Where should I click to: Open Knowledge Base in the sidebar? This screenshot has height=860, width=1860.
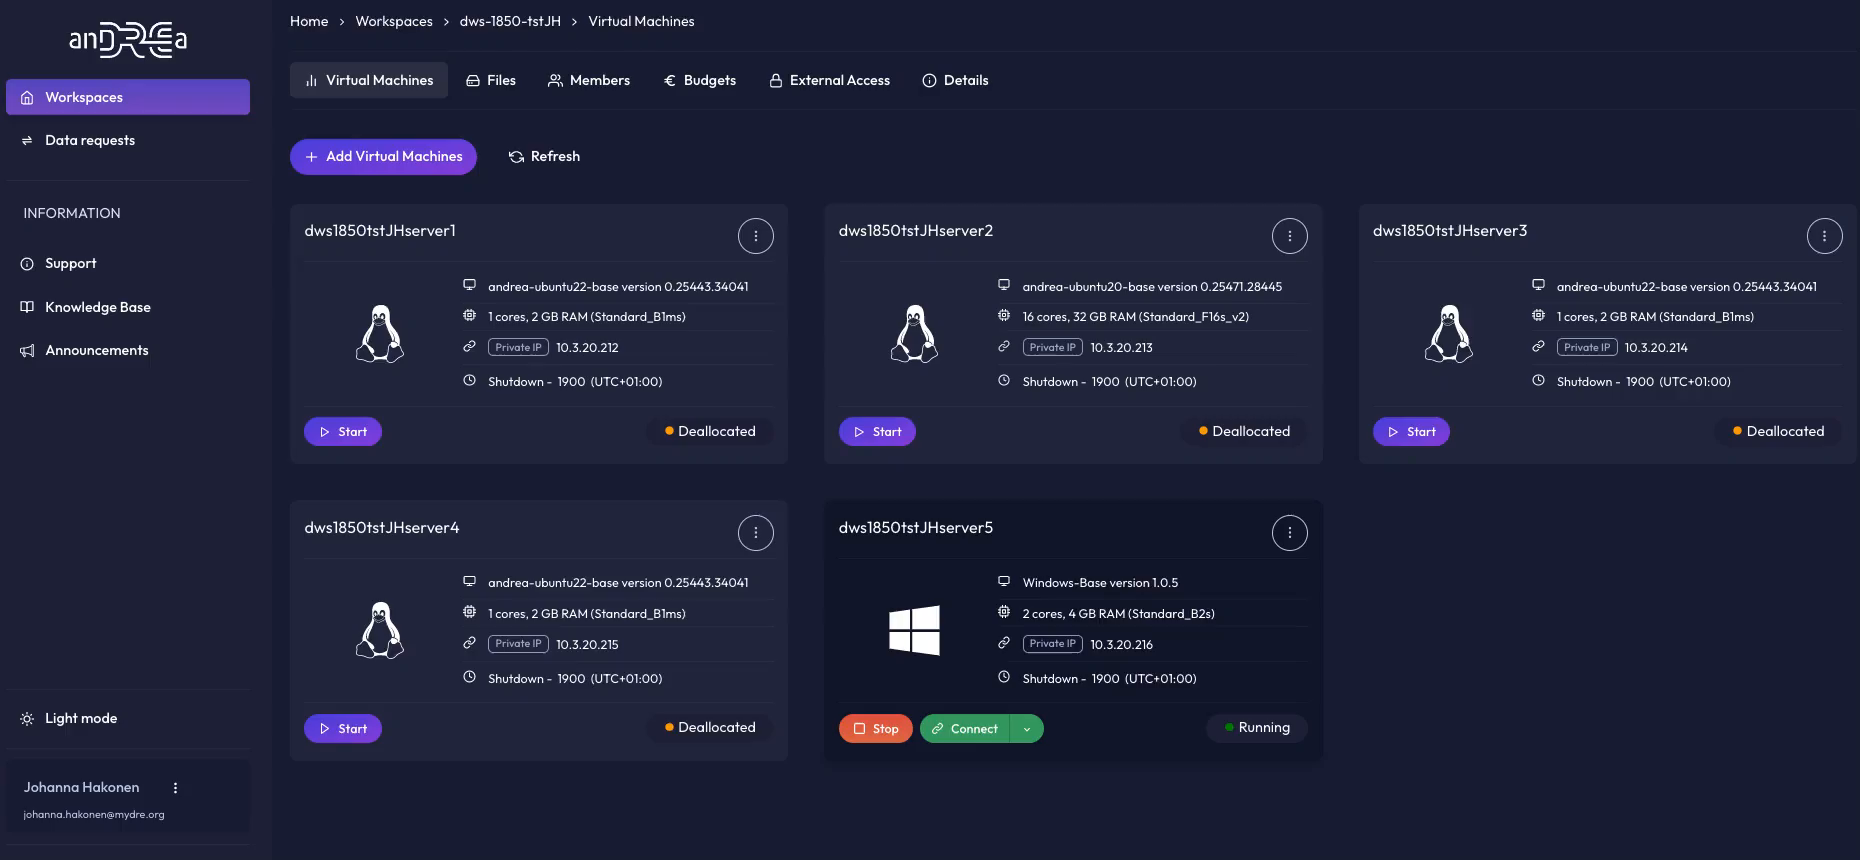128,307
